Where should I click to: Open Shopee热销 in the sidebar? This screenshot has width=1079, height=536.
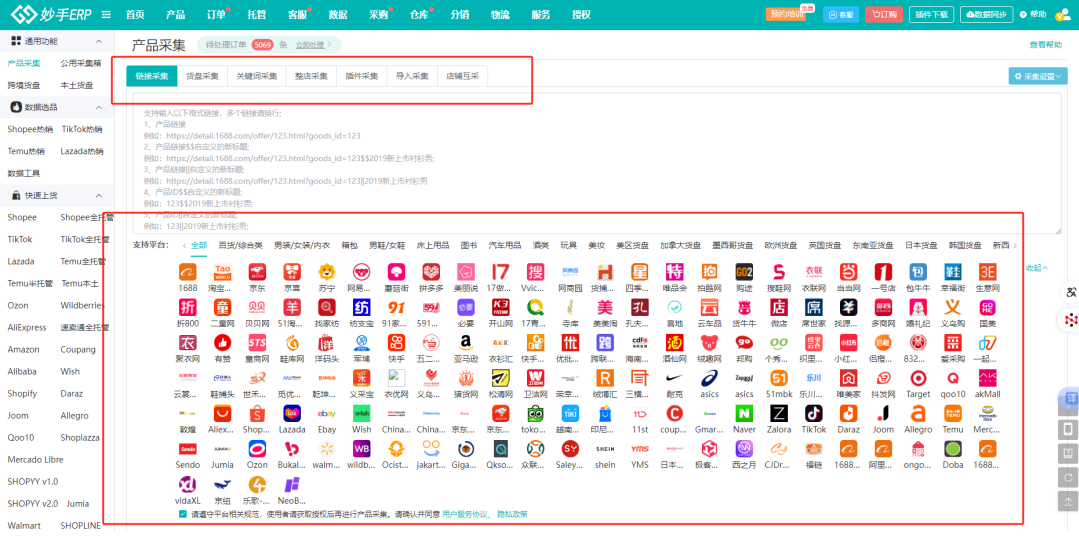pos(30,129)
